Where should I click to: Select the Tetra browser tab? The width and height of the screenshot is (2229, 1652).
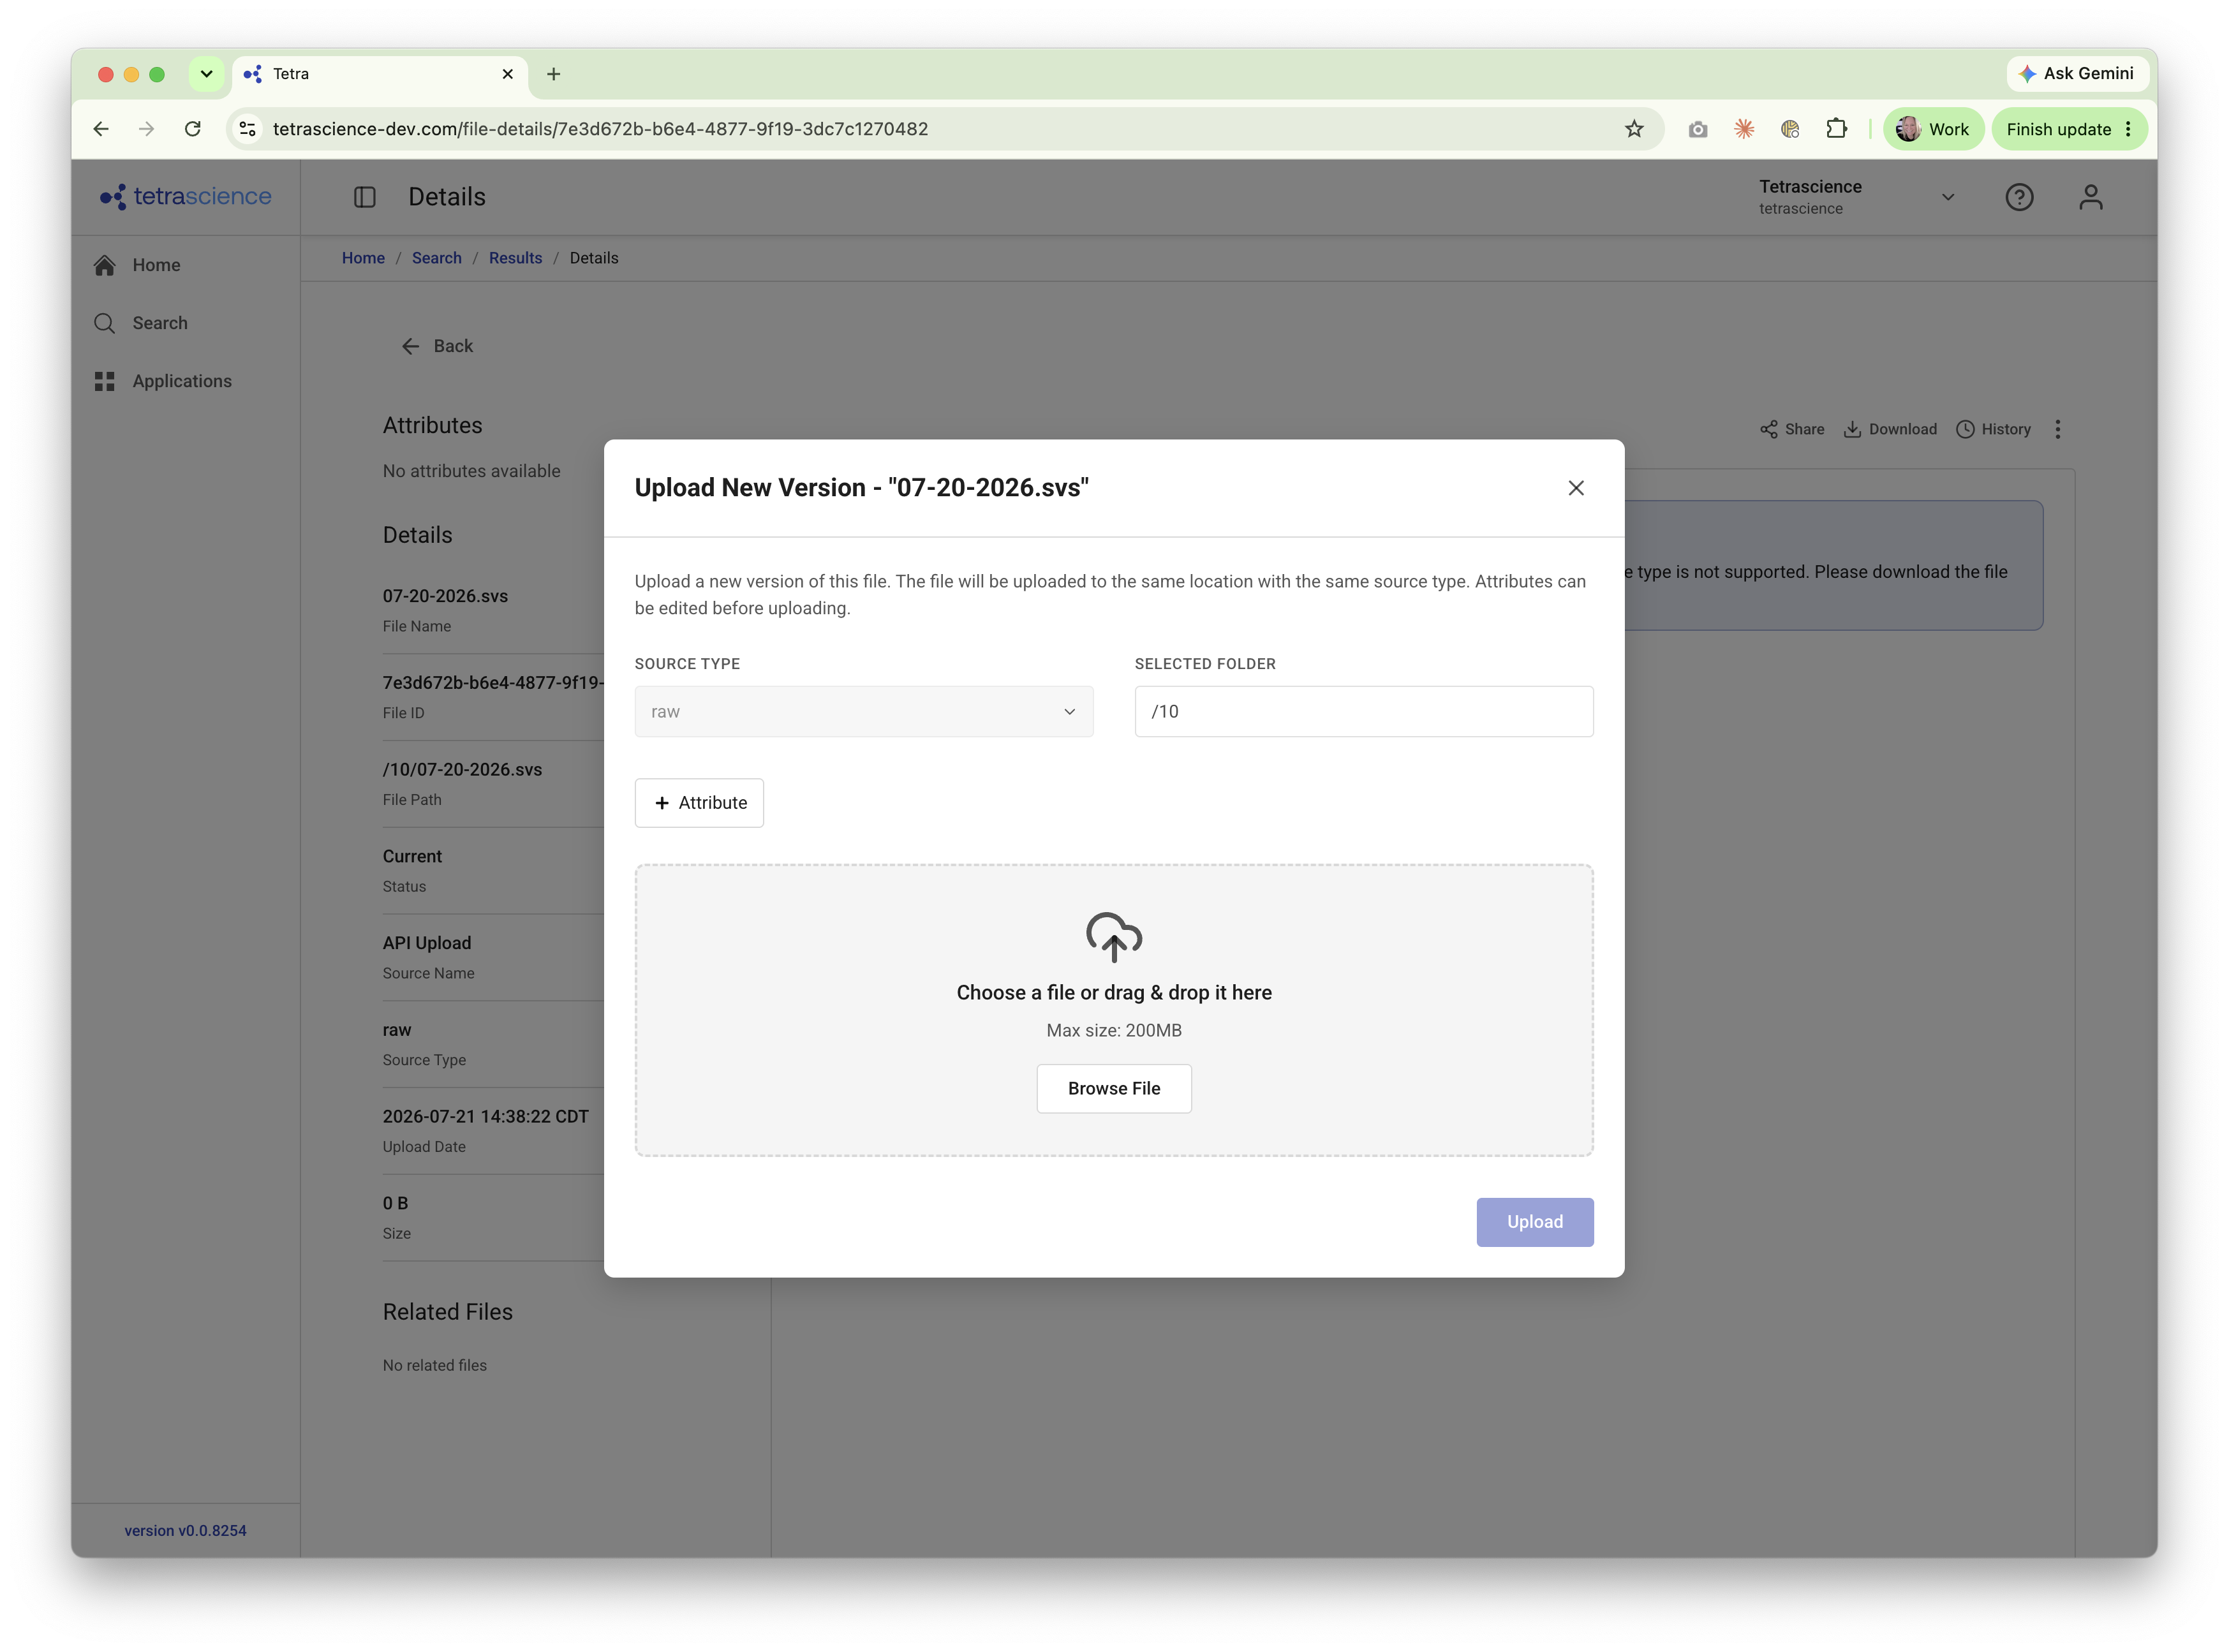380,74
